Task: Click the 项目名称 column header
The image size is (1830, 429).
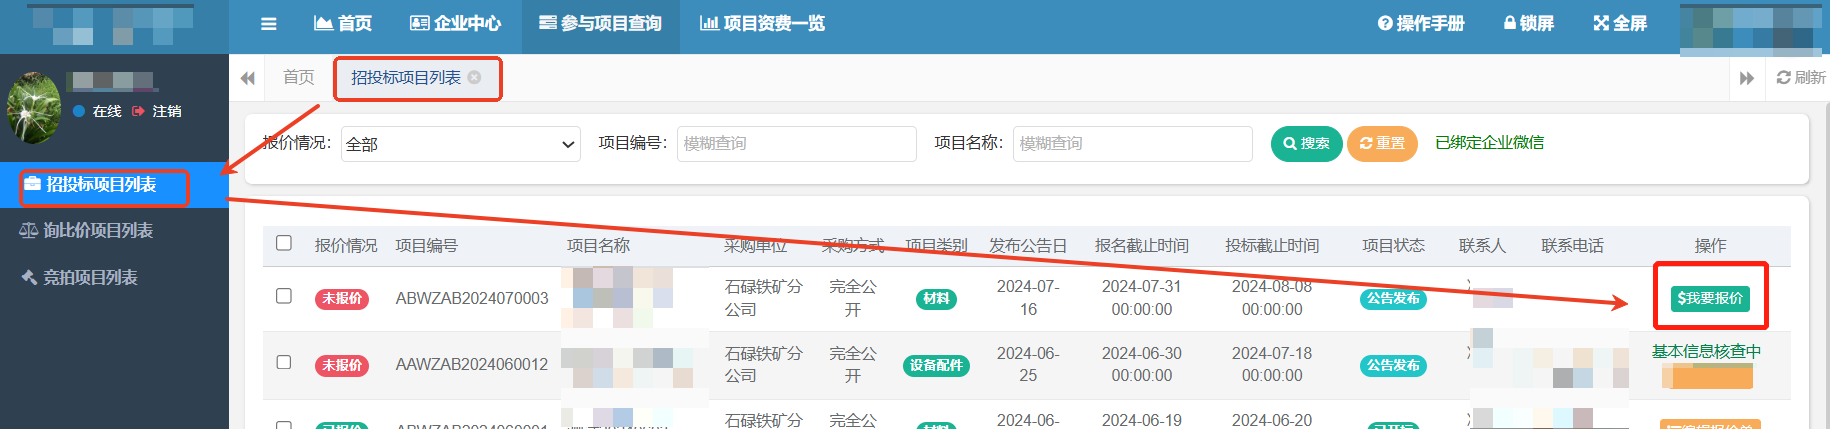Action: (598, 246)
